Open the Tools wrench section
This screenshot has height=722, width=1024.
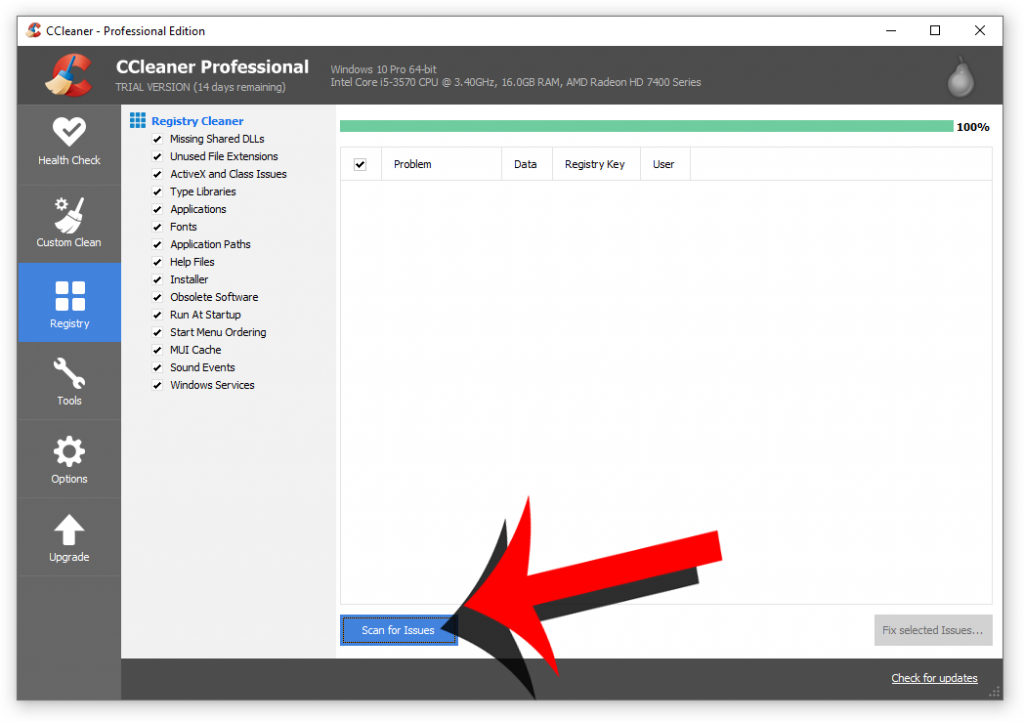(x=69, y=381)
